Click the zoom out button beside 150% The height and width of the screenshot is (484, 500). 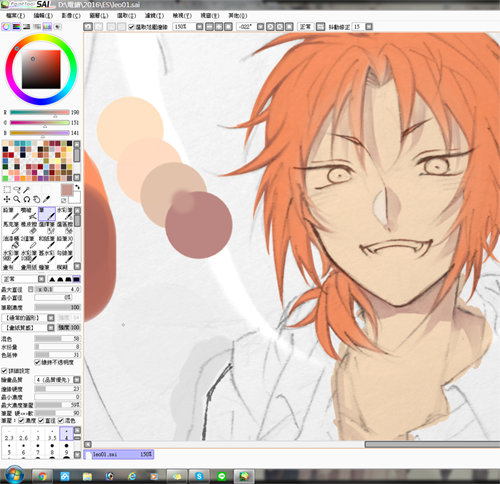[209, 27]
